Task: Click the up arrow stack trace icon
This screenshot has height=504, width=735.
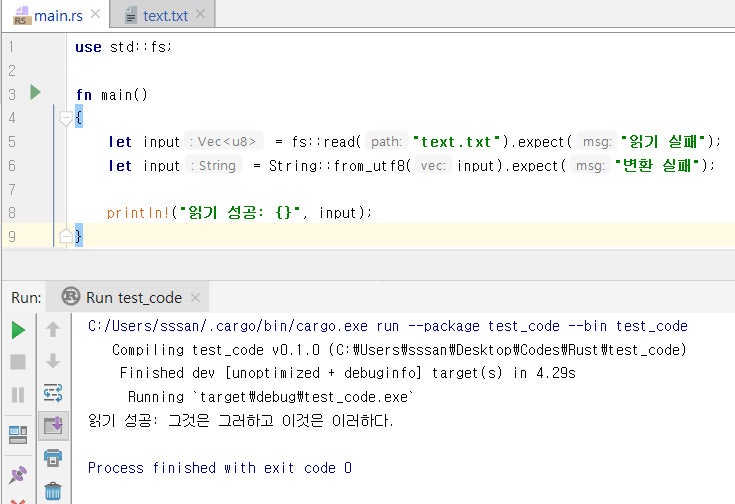Action: tap(53, 329)
